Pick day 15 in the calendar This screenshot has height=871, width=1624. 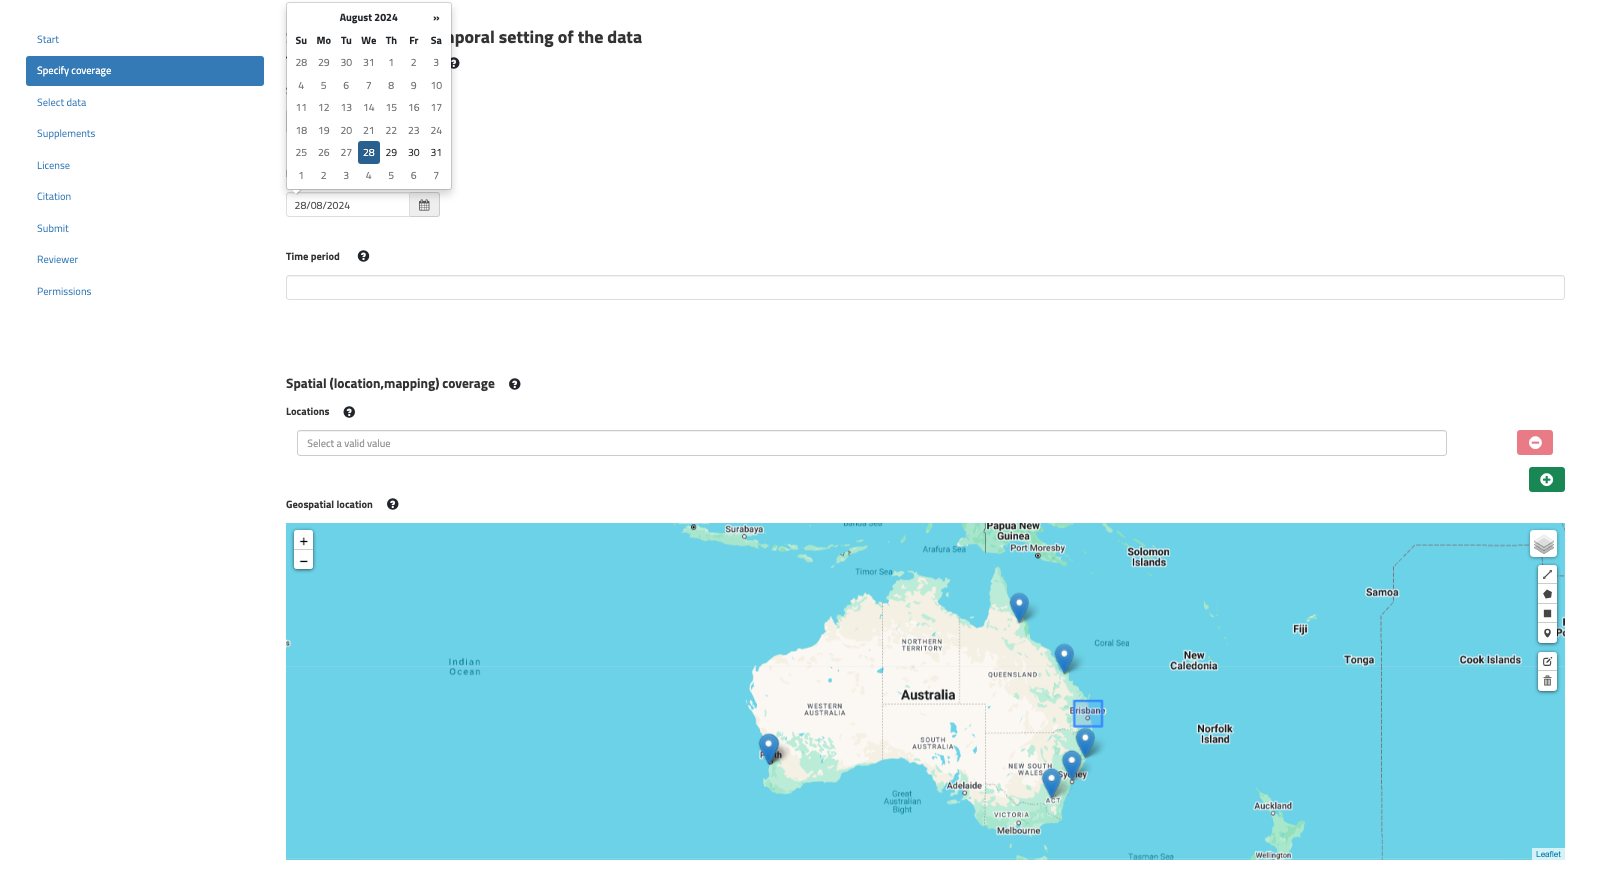coord(391,108)
